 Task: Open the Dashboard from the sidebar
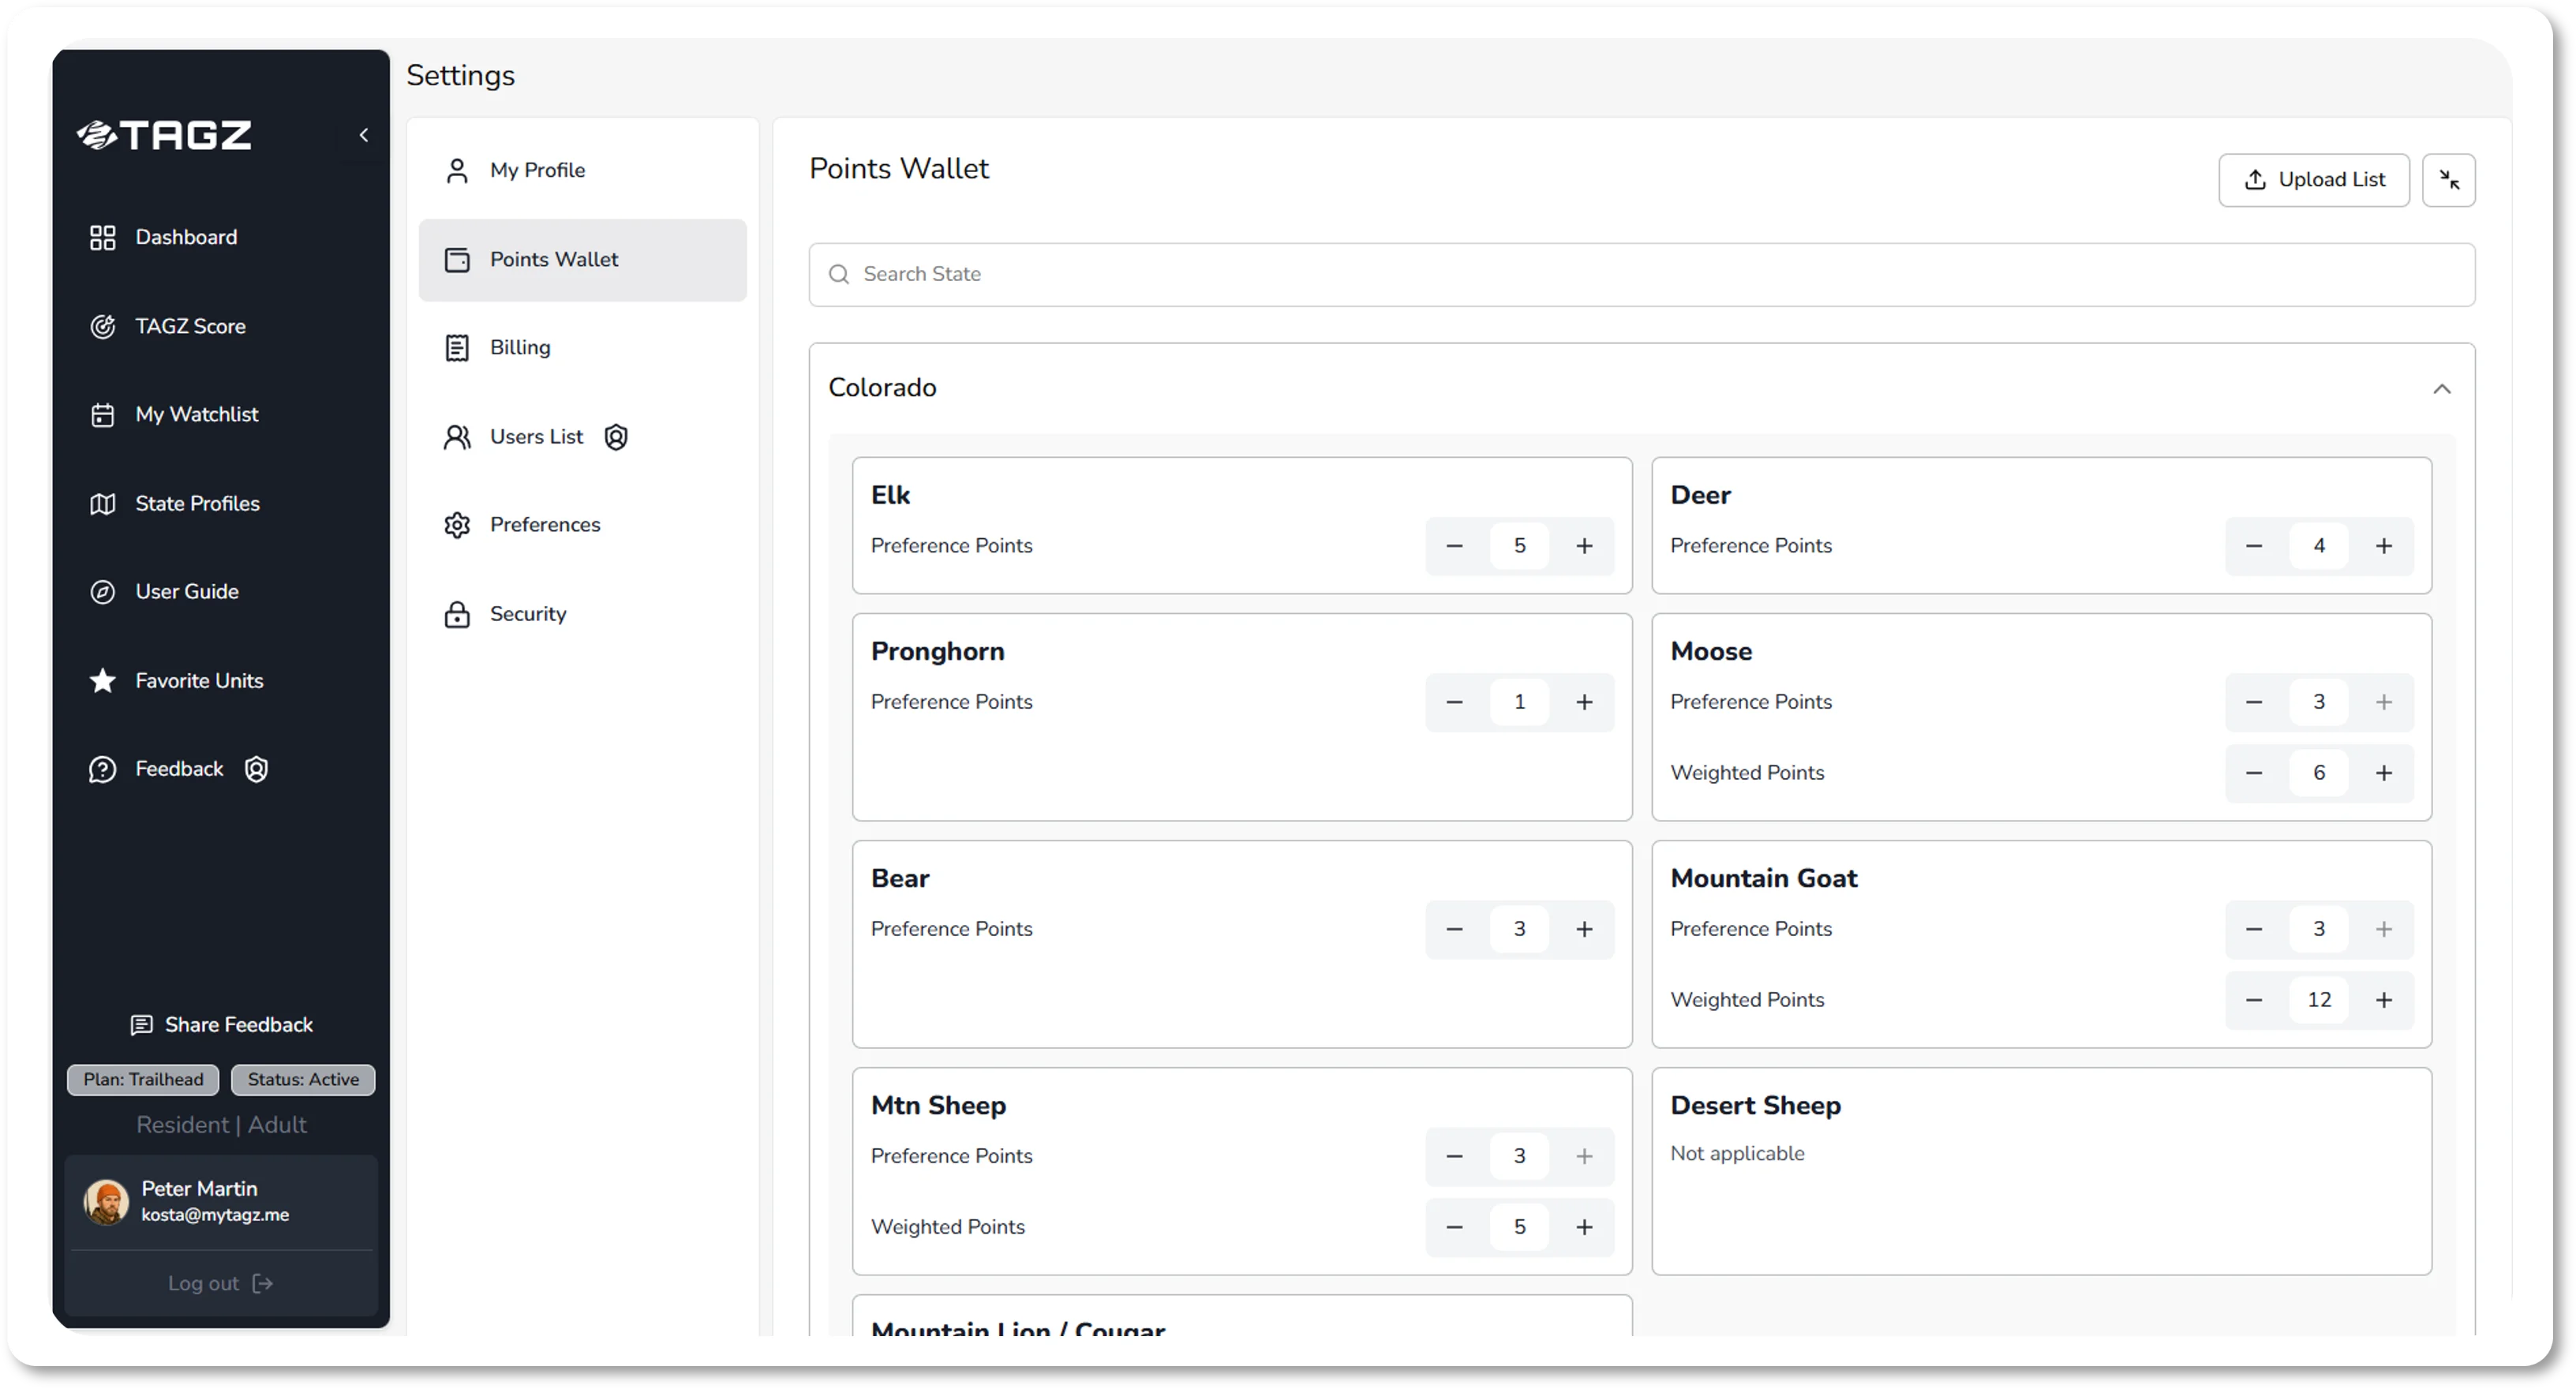[185, 237]
